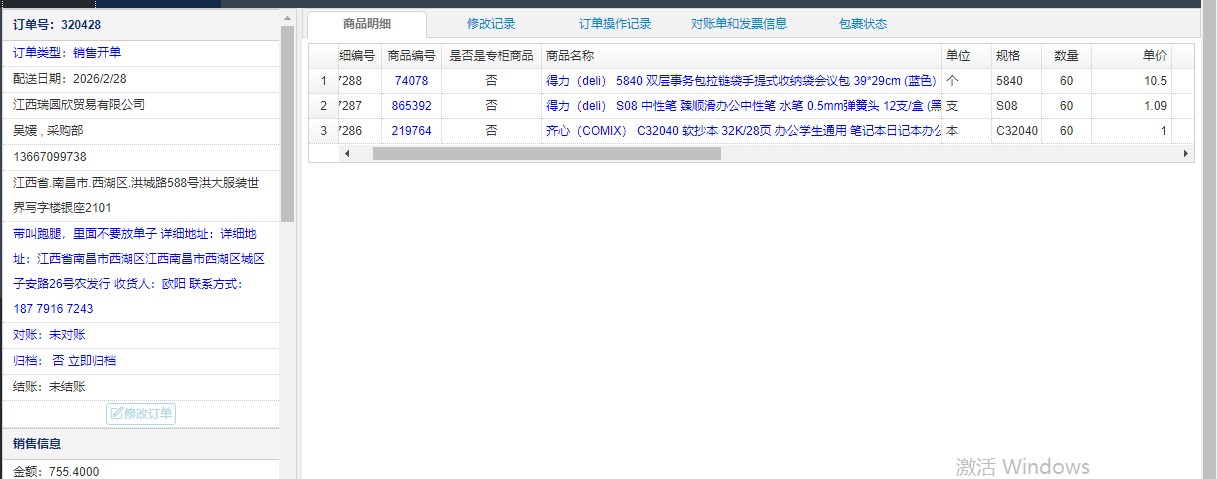
Task: Click the table's scroll-right arrow
Action: [1185, 154]
